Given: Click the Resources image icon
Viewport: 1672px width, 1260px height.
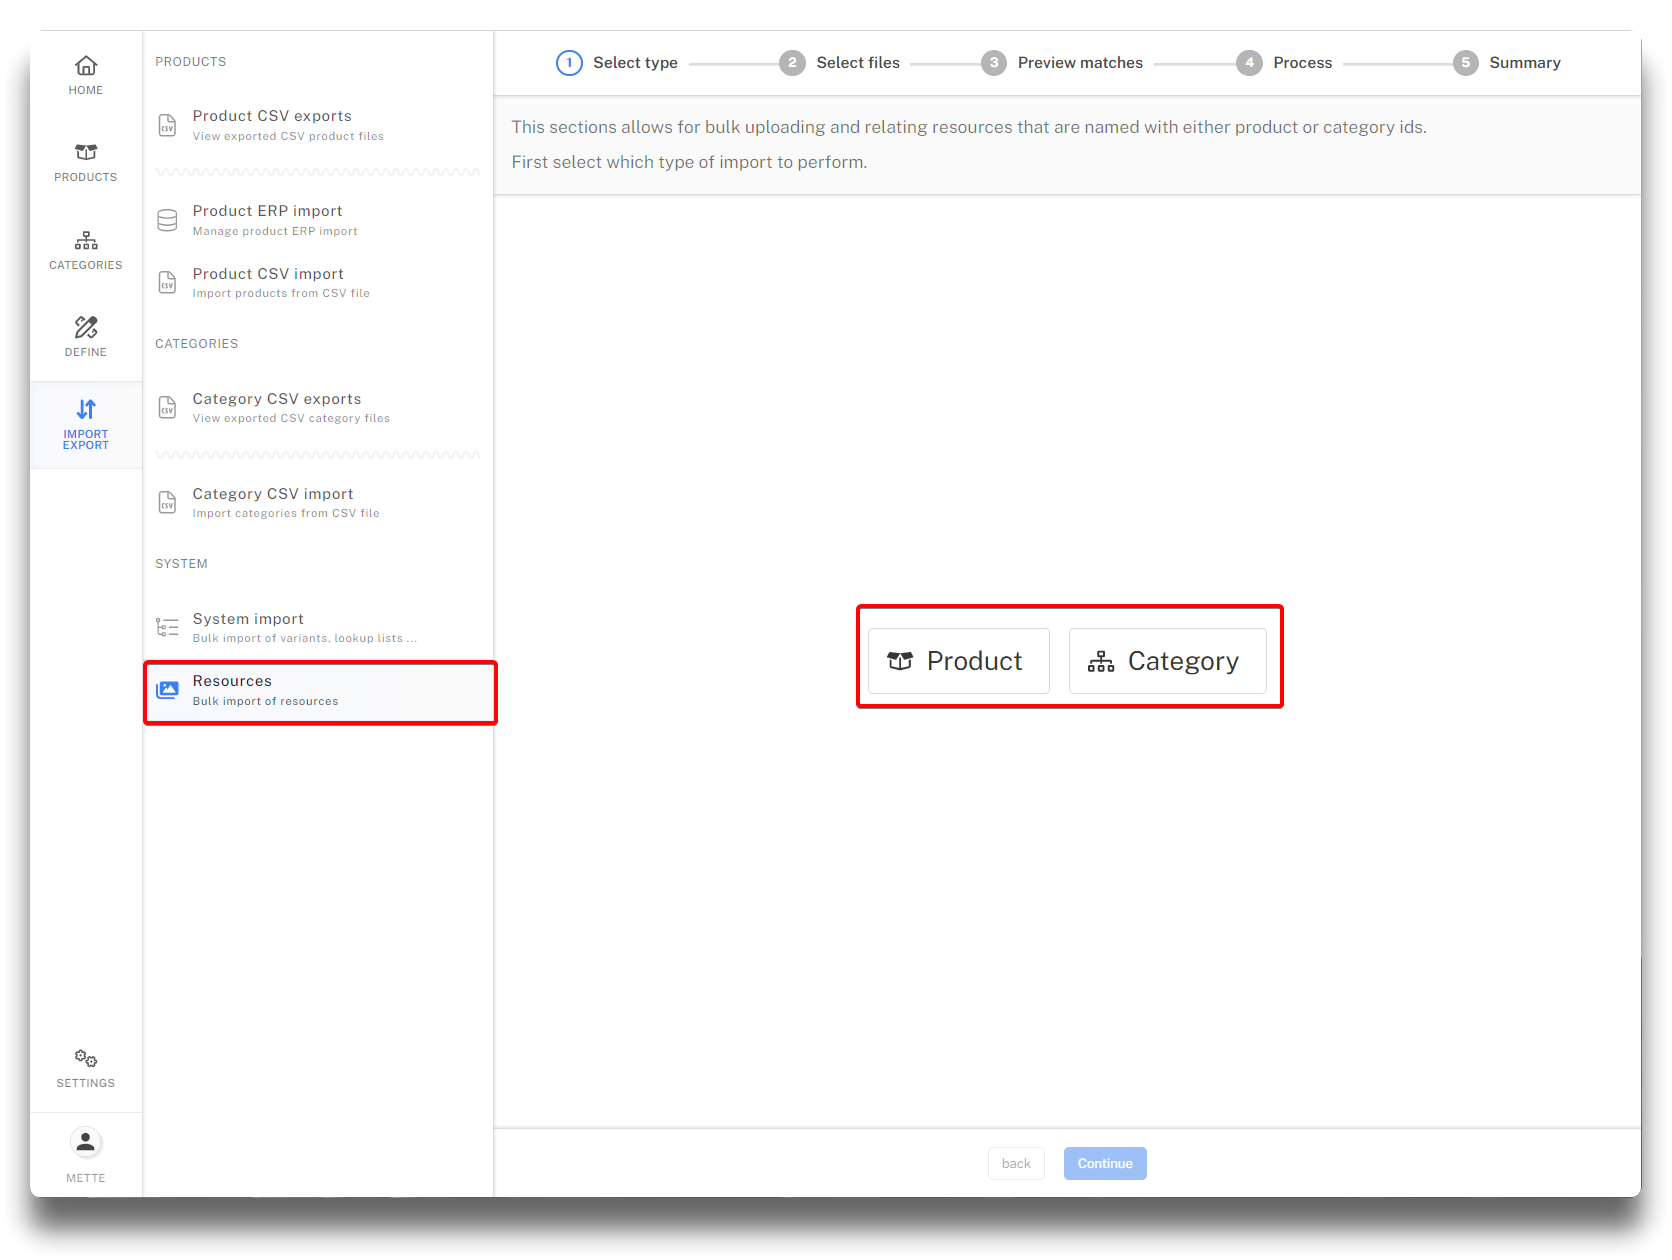Looking at the screenshot, I should tap(167, 690).
